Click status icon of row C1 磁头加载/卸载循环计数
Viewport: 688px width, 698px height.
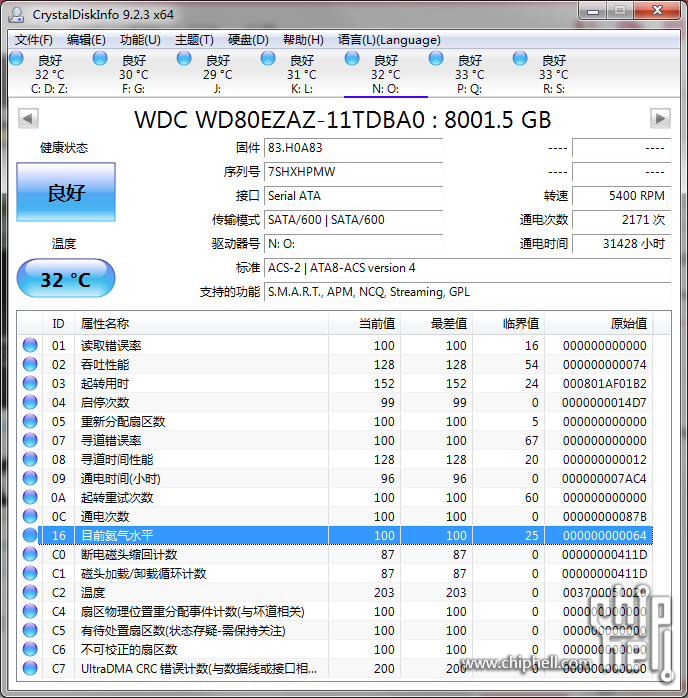pos(30,573)
